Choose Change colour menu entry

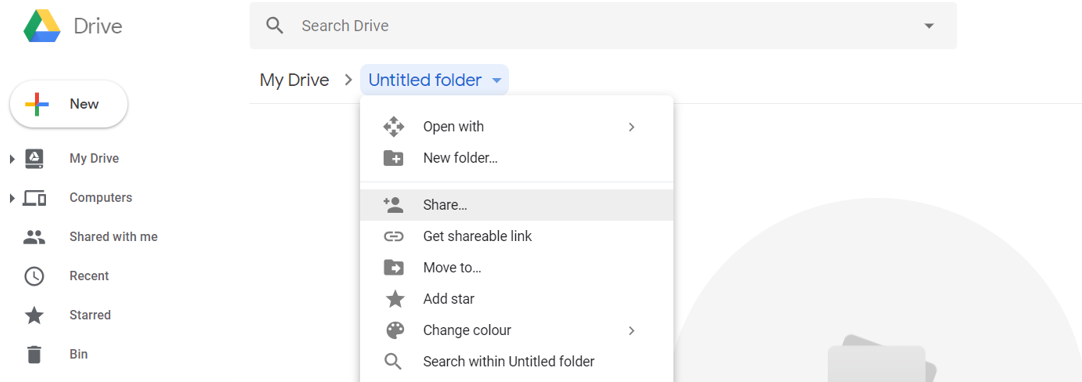coord(516,330)
